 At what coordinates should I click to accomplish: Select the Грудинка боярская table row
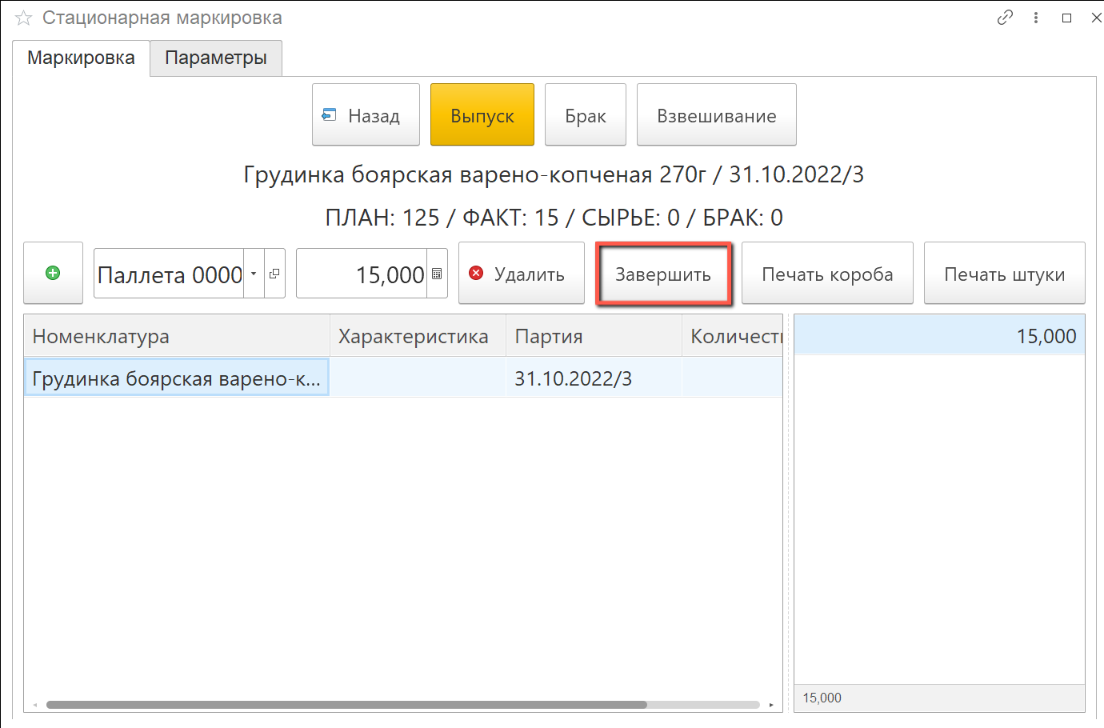176,379
